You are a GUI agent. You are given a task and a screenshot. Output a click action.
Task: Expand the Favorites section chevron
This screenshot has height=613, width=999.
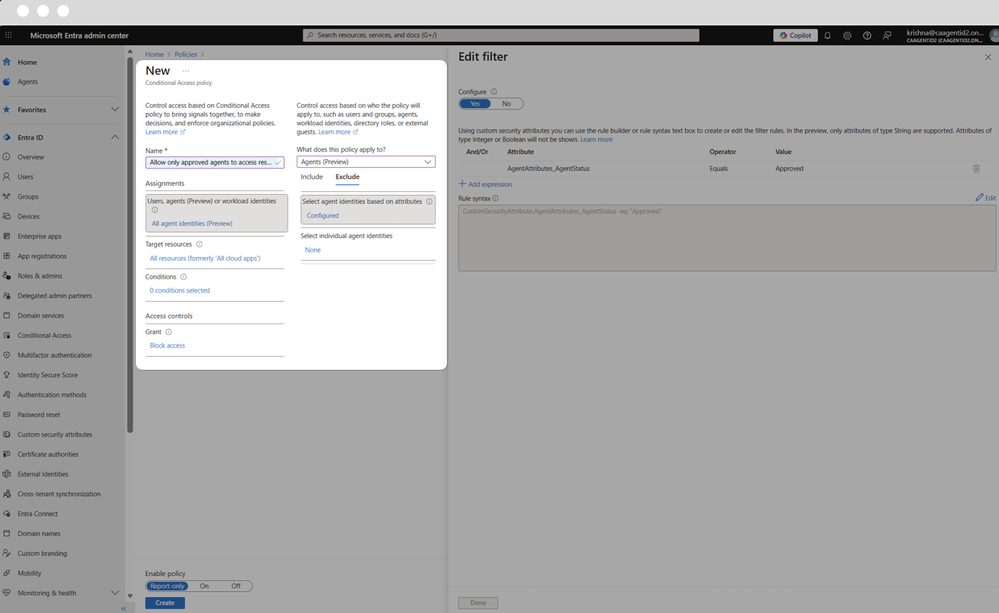coord(115,110)
